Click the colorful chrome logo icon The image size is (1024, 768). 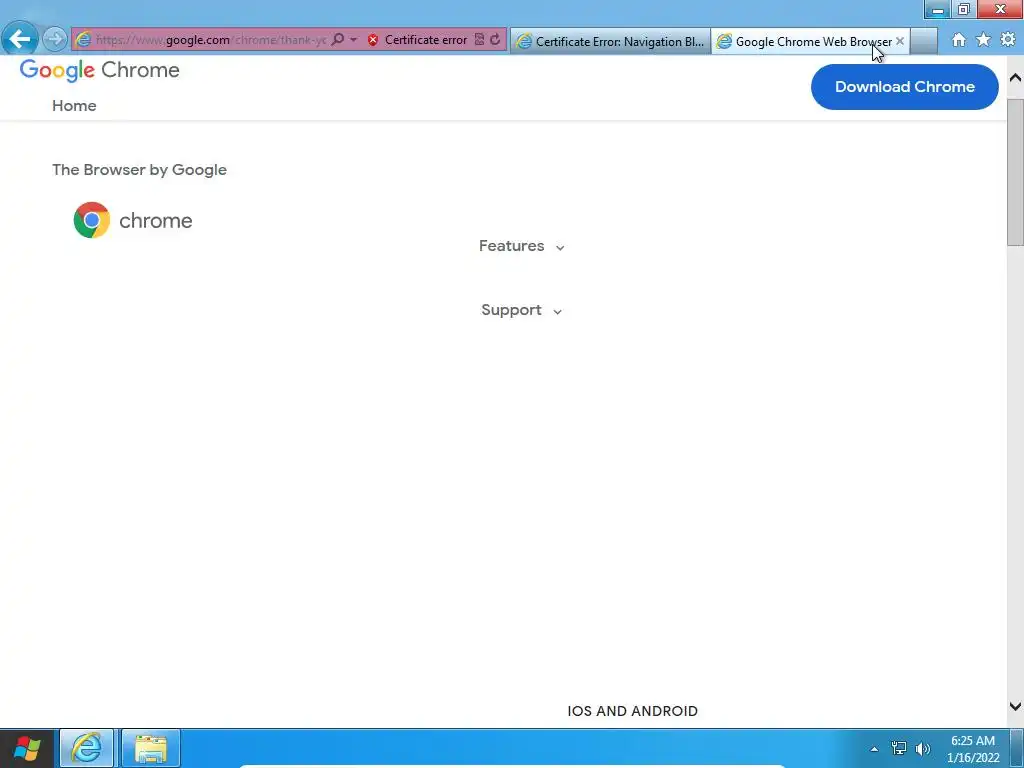pyautogui.click(x=91, y=220)
